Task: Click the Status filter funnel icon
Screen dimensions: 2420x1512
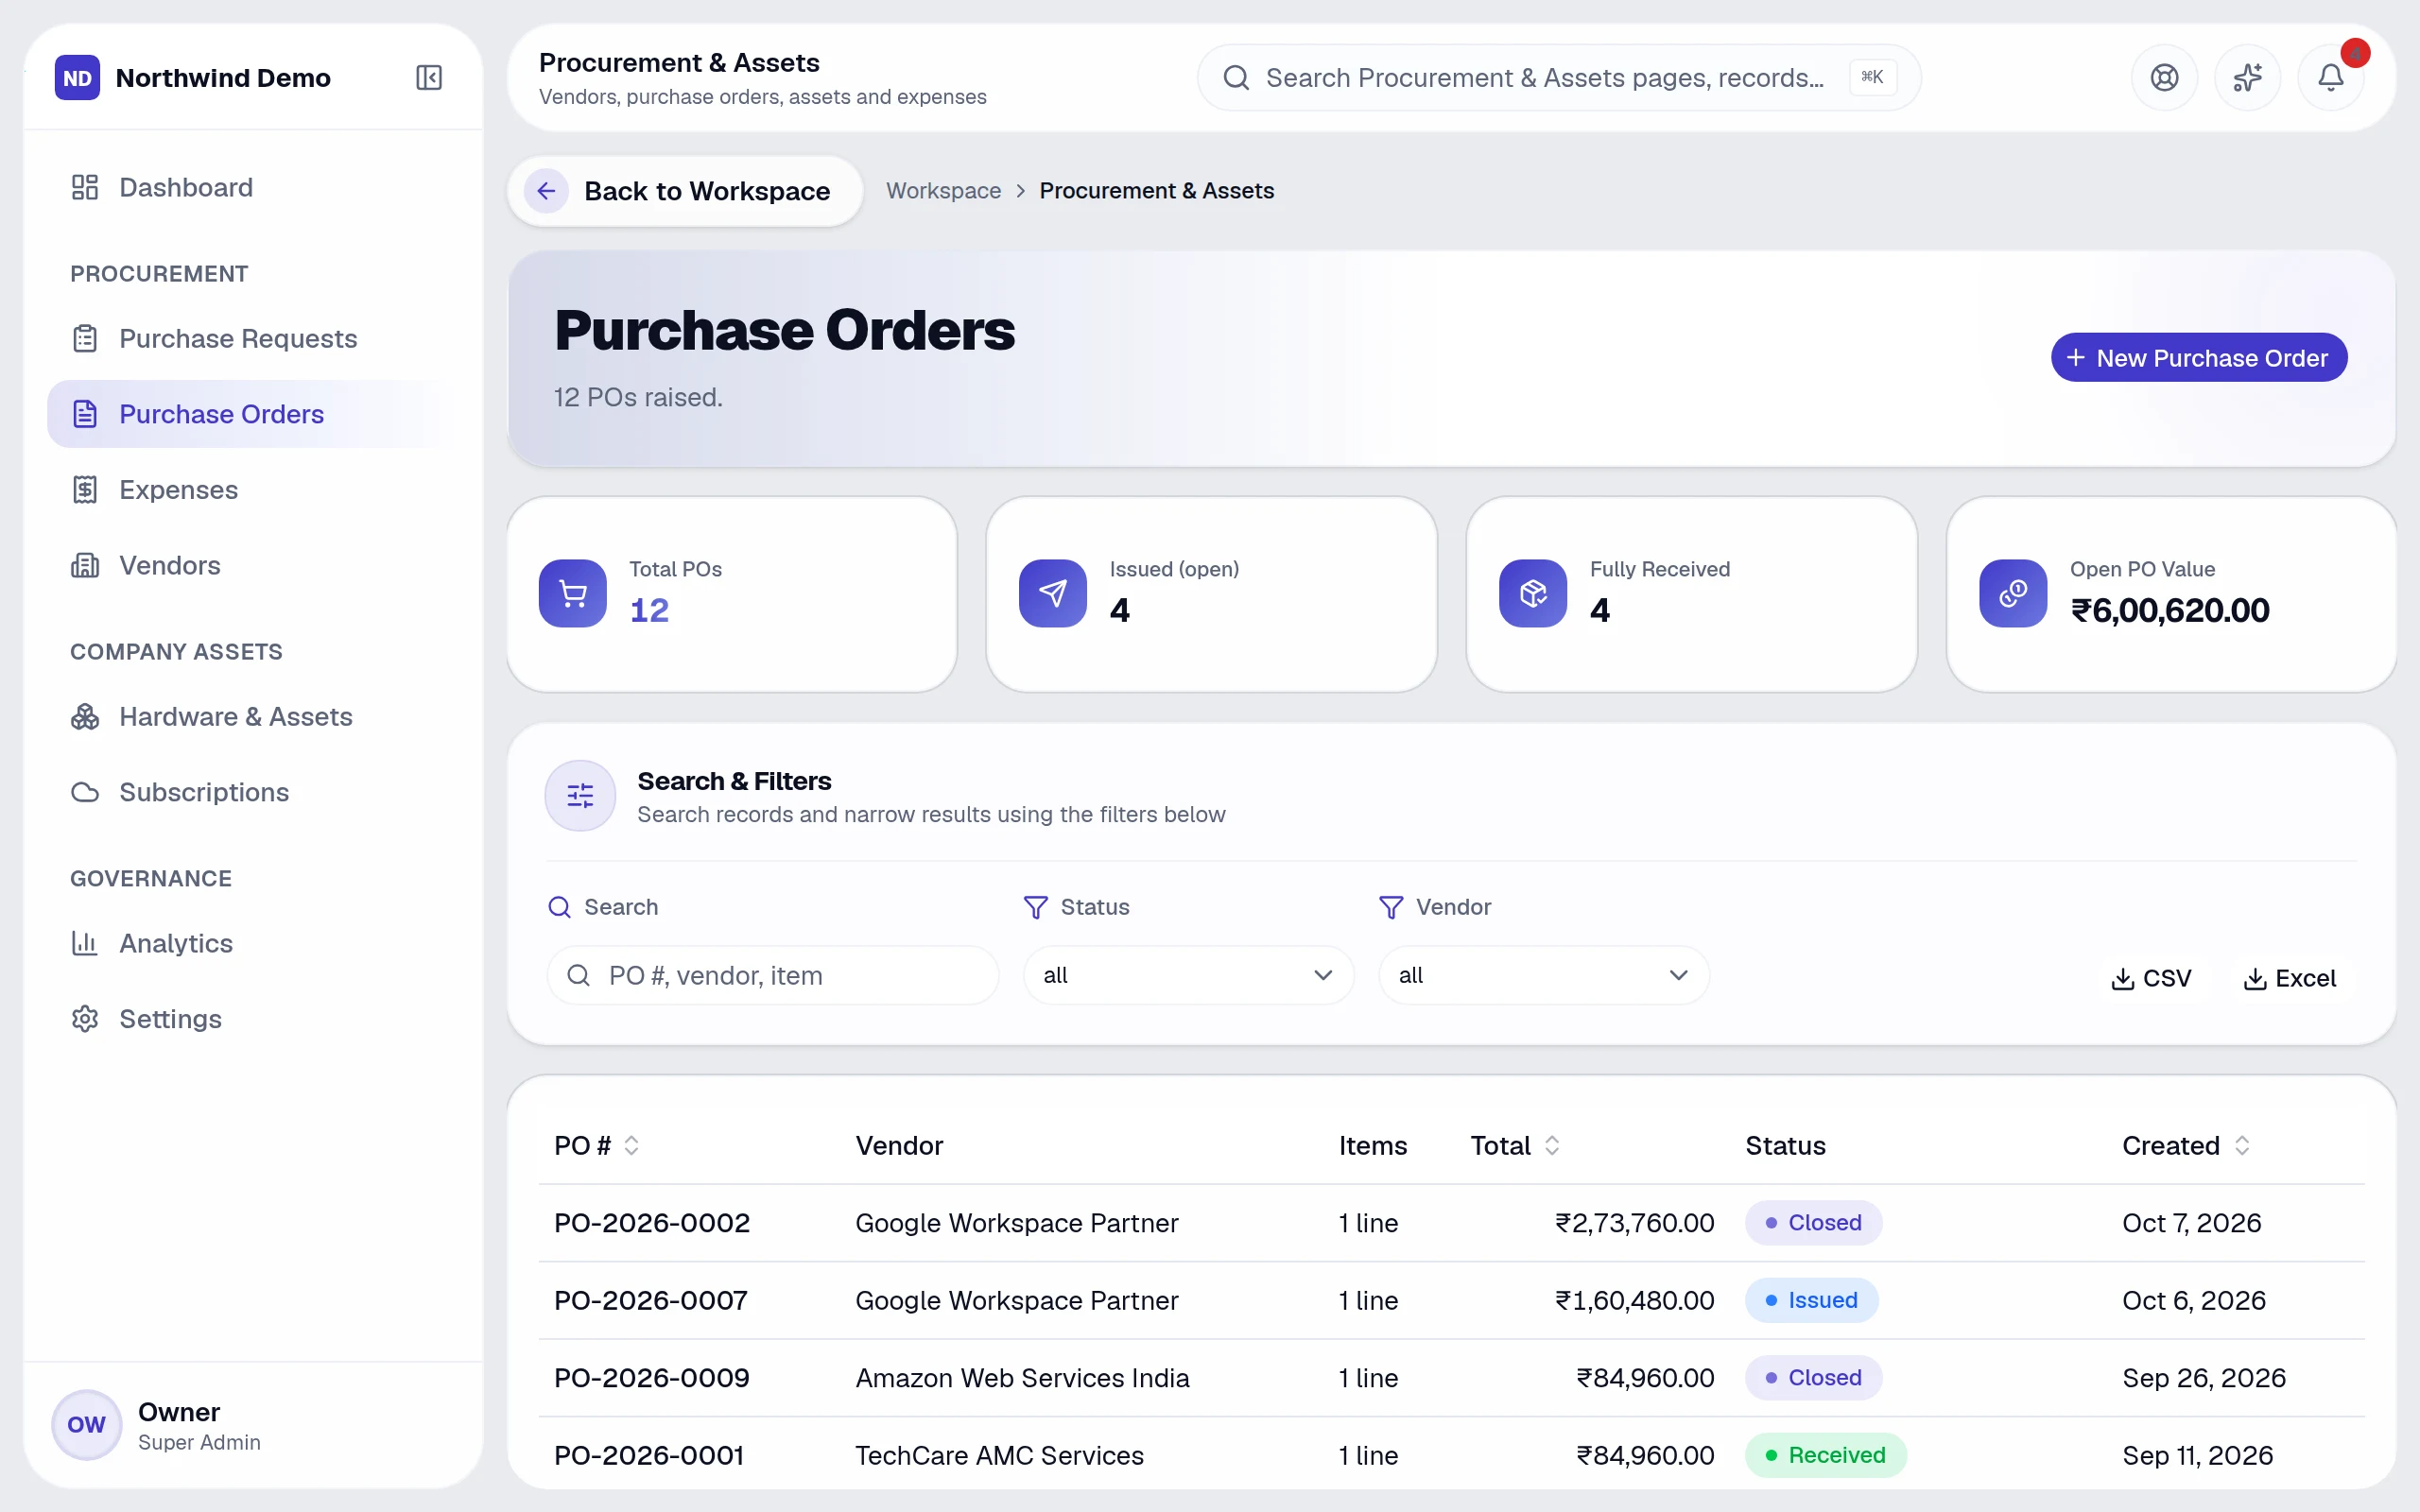Action: coord(1036,907)
